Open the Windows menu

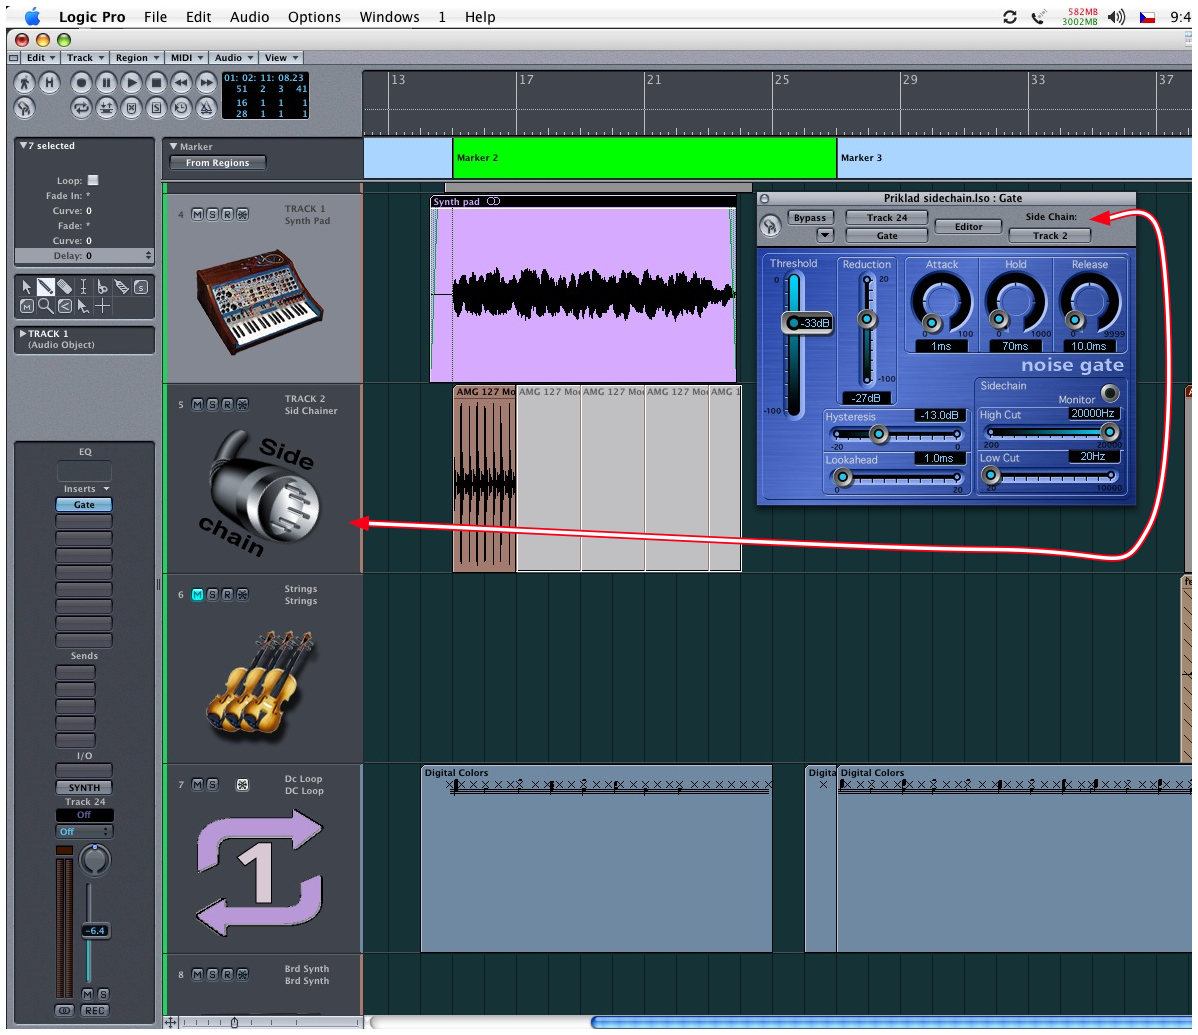pyautogui.click(x=389, y=17)
